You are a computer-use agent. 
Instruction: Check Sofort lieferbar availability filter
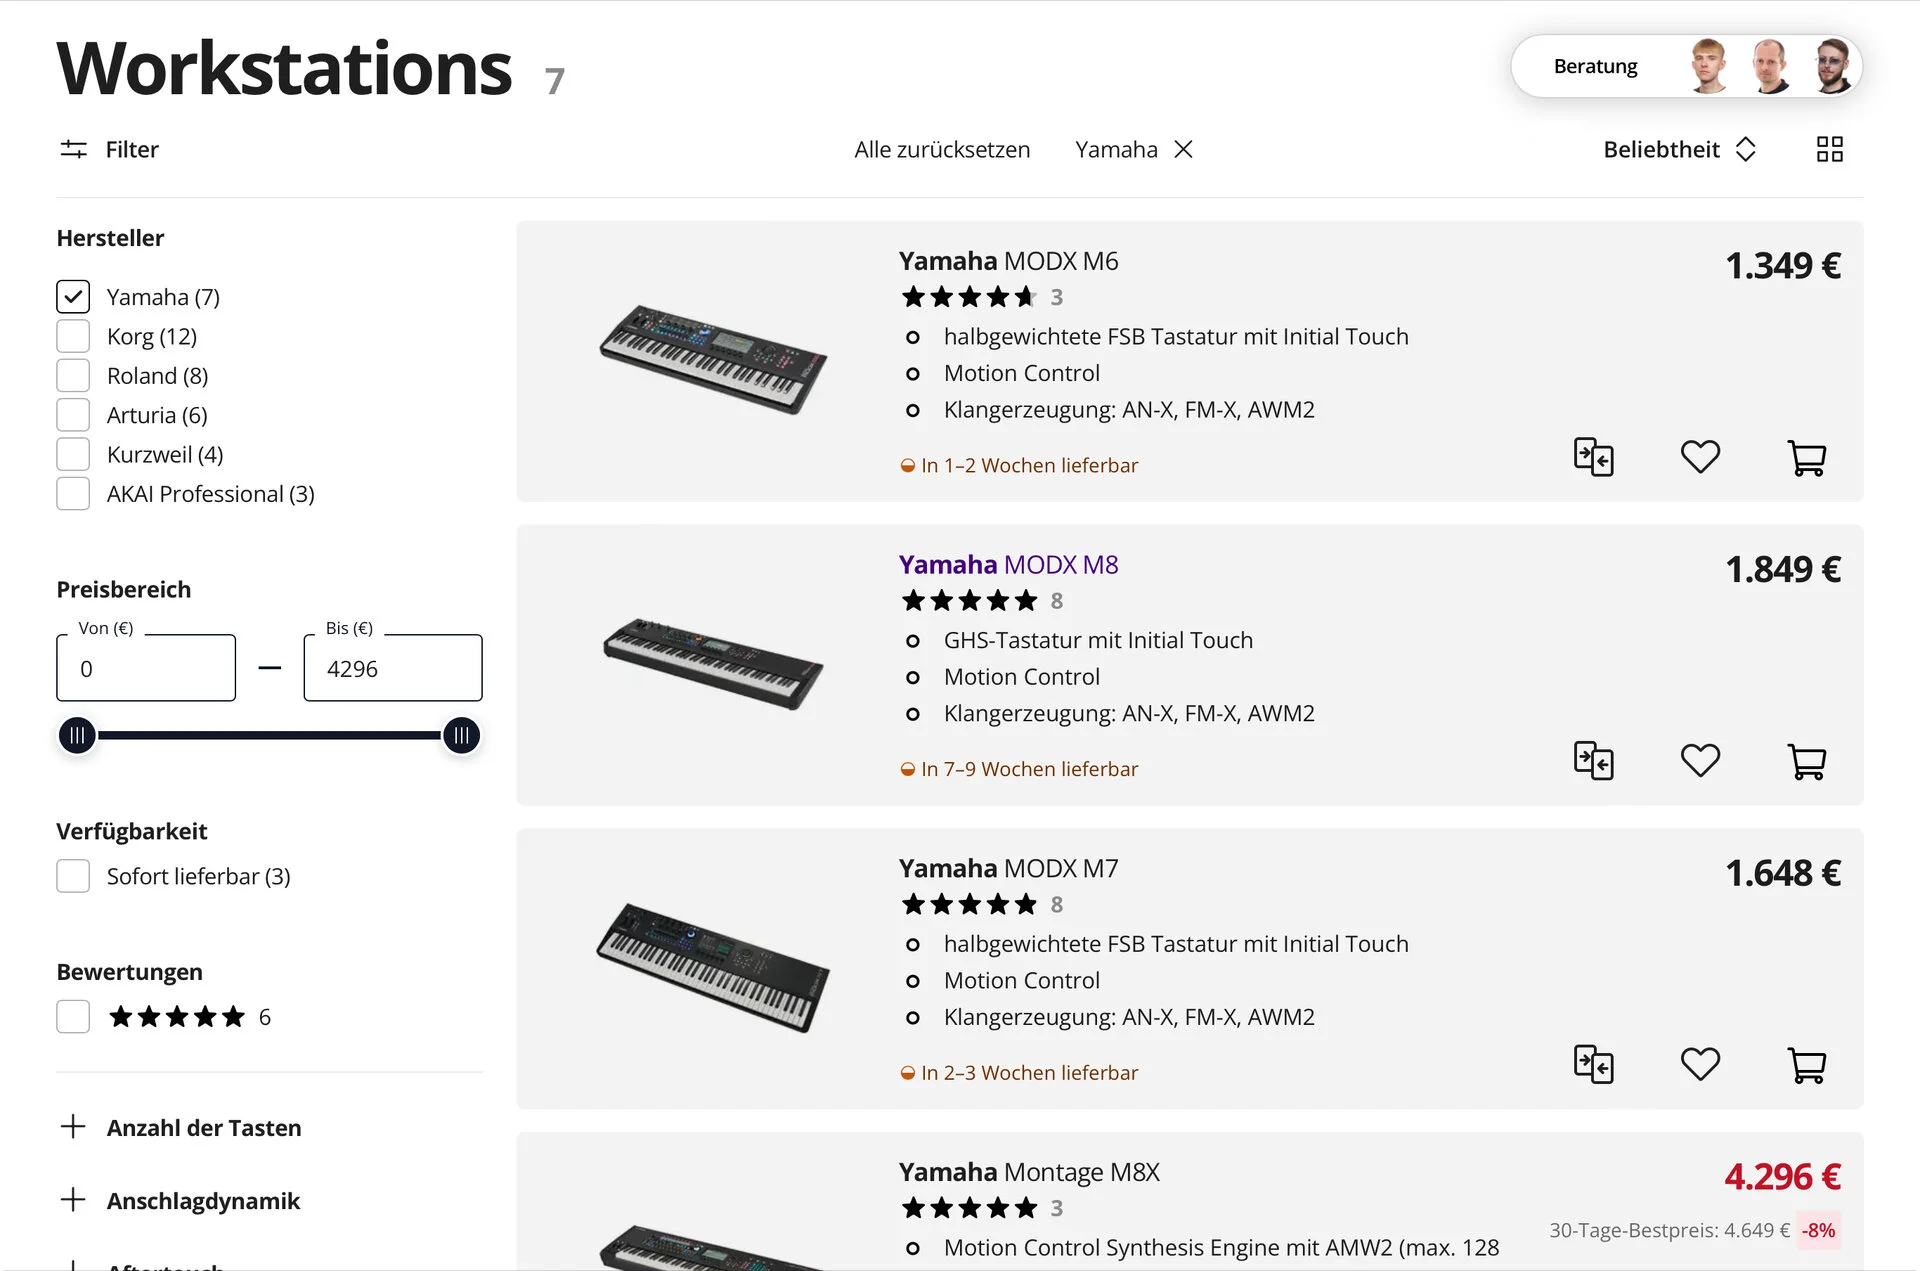[x=73, y=876]
